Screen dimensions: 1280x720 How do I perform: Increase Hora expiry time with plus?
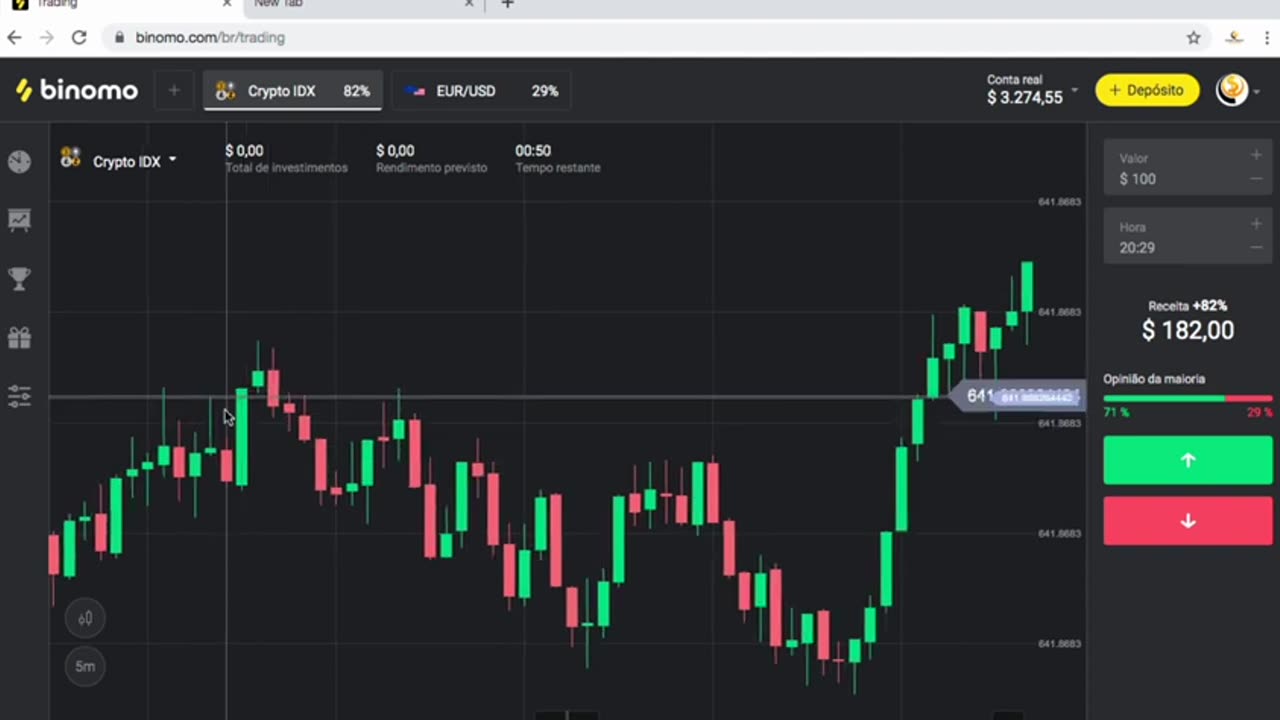click(x=1256, y=224)
